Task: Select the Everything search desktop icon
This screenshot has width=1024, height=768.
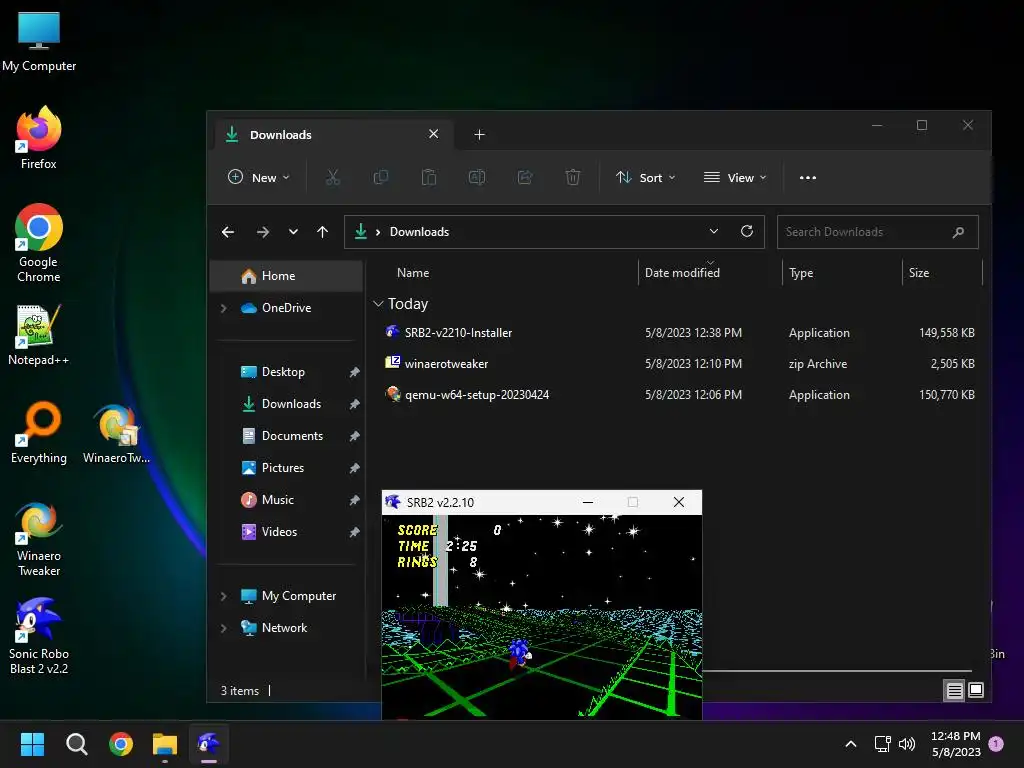Action: tap(39, 432)
